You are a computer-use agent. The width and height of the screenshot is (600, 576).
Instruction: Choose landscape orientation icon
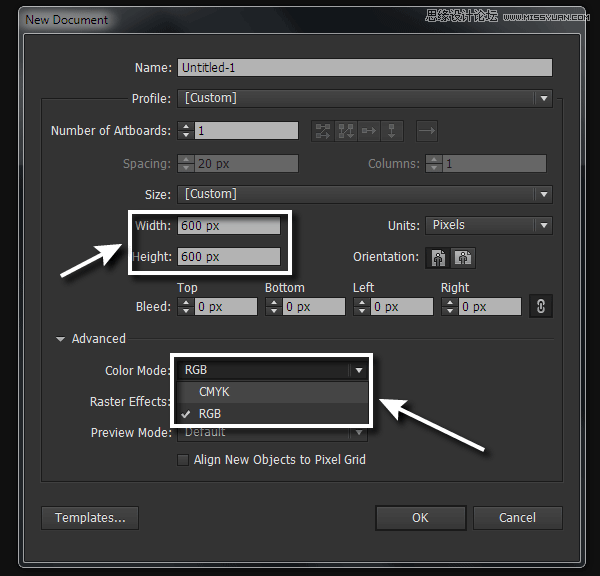click(462, 257)
